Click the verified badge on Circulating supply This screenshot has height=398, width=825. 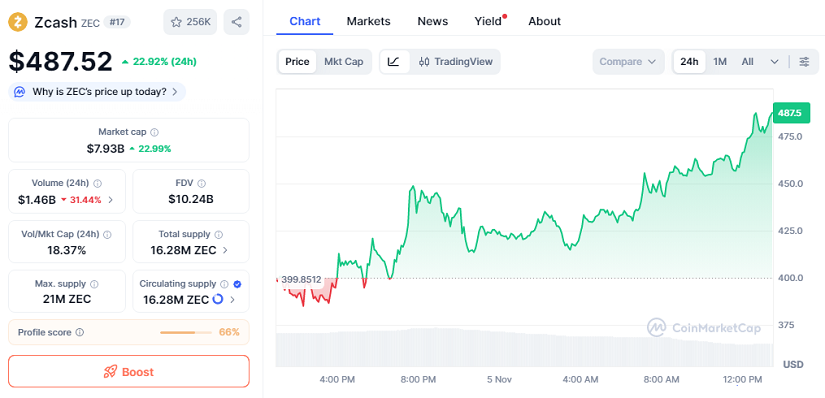tap(237, 284)
